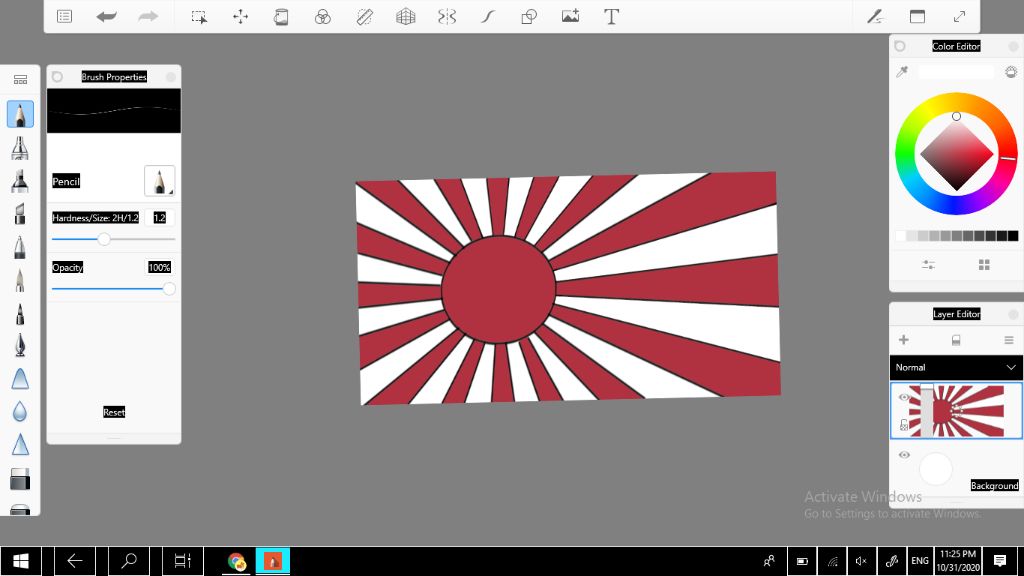Open the Windows notification center
Image resolution: width=1024 pixels, height=576 pixels.
(x=1000, y=560)
